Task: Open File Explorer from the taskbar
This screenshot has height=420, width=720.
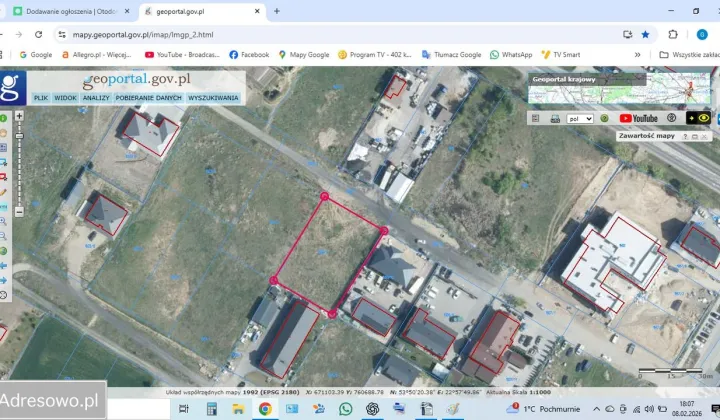Action: (238, 409)
